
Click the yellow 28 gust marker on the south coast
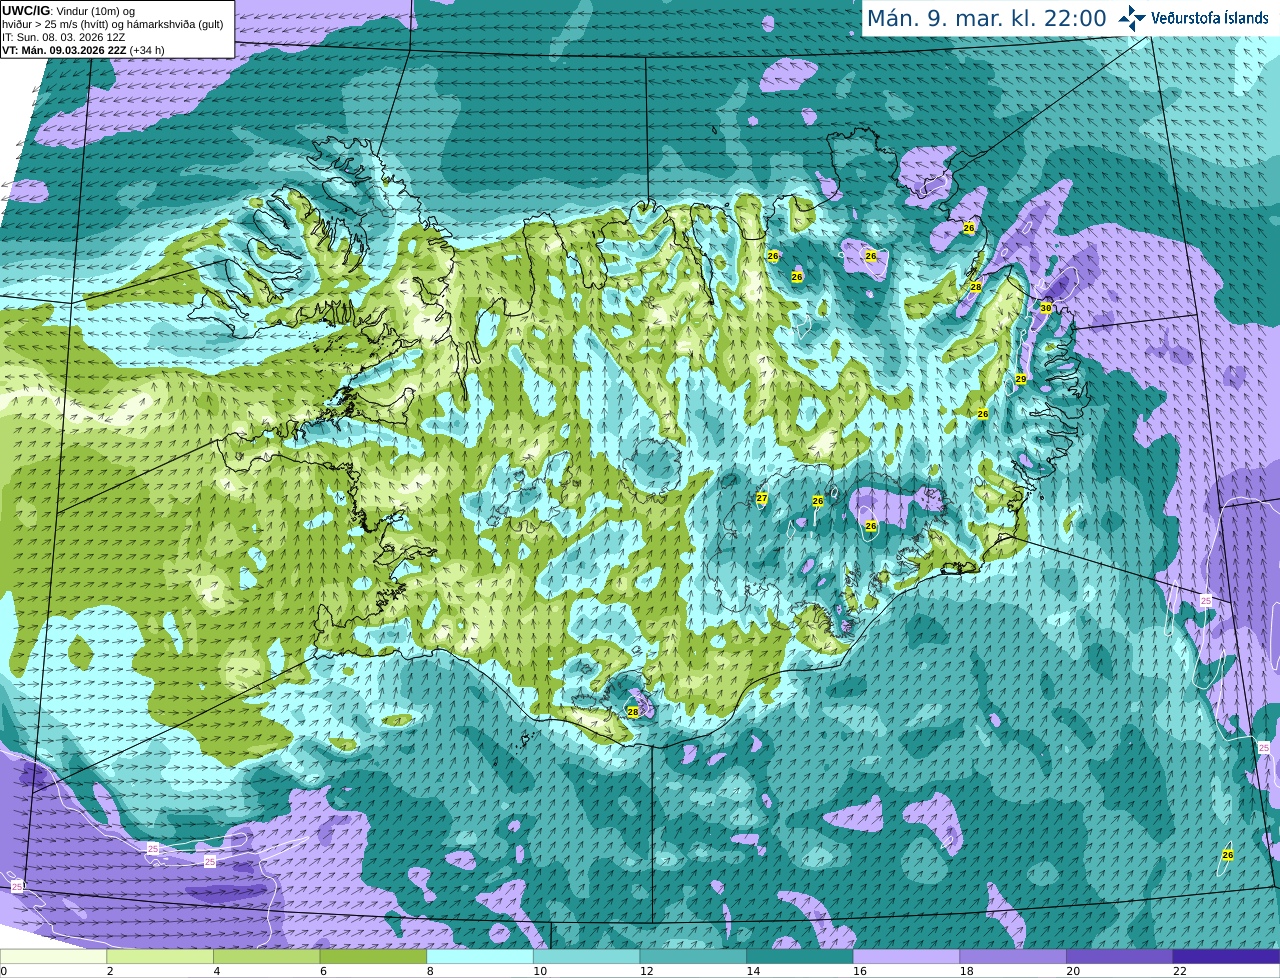(x=633, y=712)
